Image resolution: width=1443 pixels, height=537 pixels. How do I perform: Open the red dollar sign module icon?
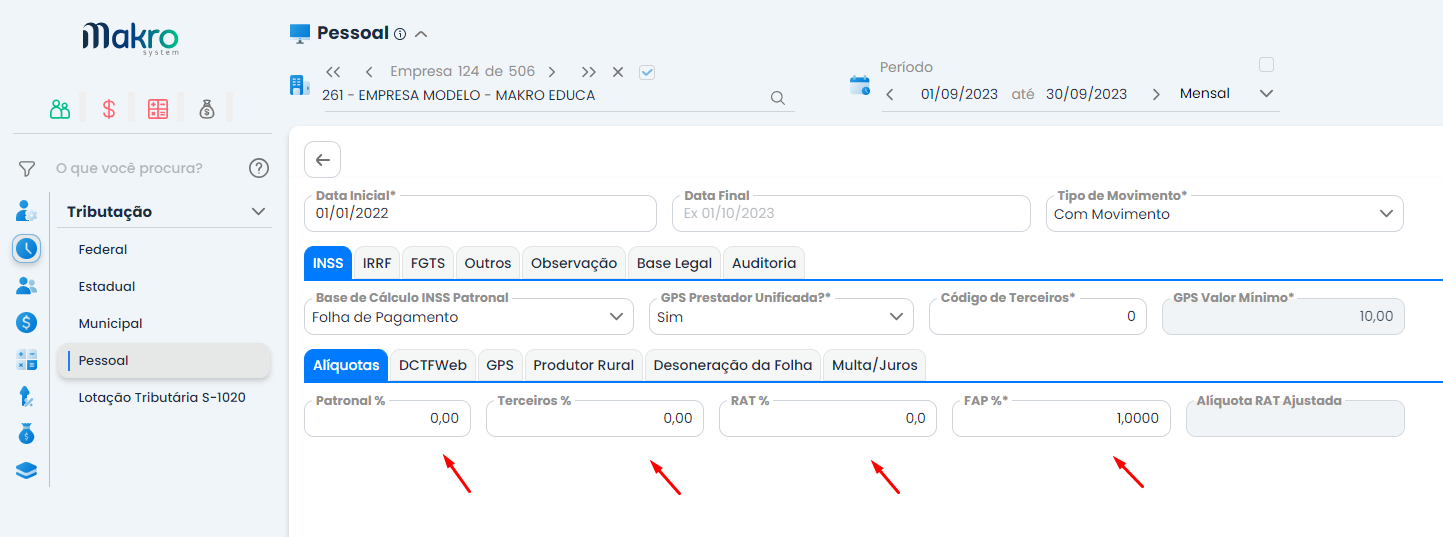click(x=109, y=109)
